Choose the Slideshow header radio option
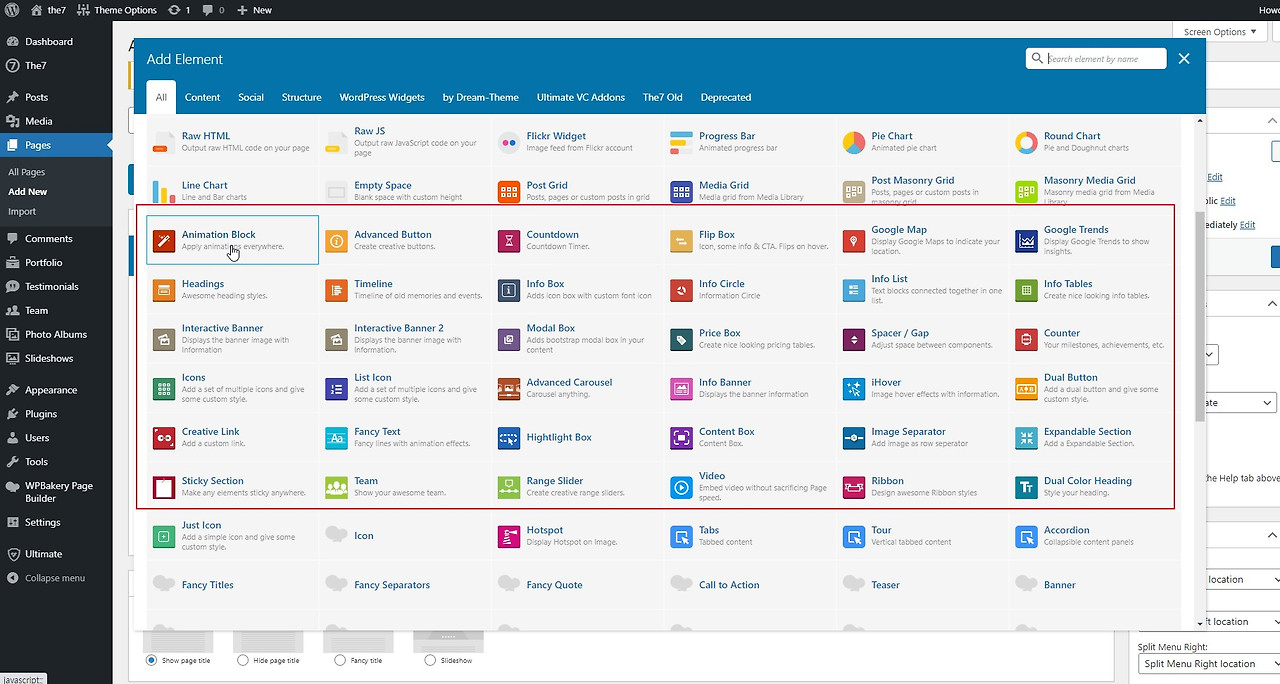1280x684 pixels. pos(430,660)
